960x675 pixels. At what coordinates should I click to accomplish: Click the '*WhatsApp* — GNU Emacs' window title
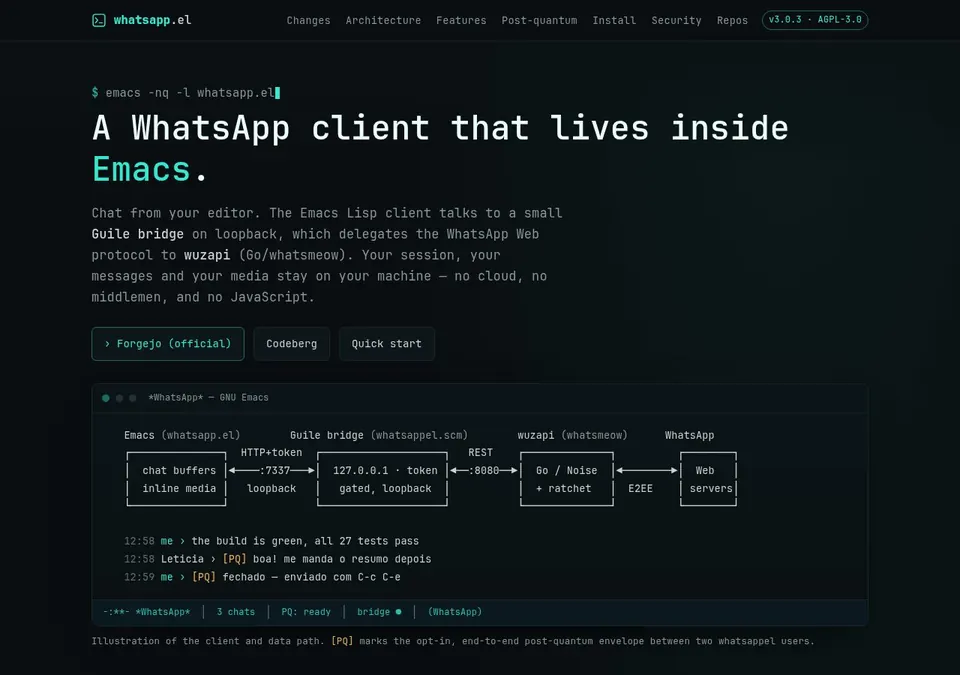click(208, 398)
